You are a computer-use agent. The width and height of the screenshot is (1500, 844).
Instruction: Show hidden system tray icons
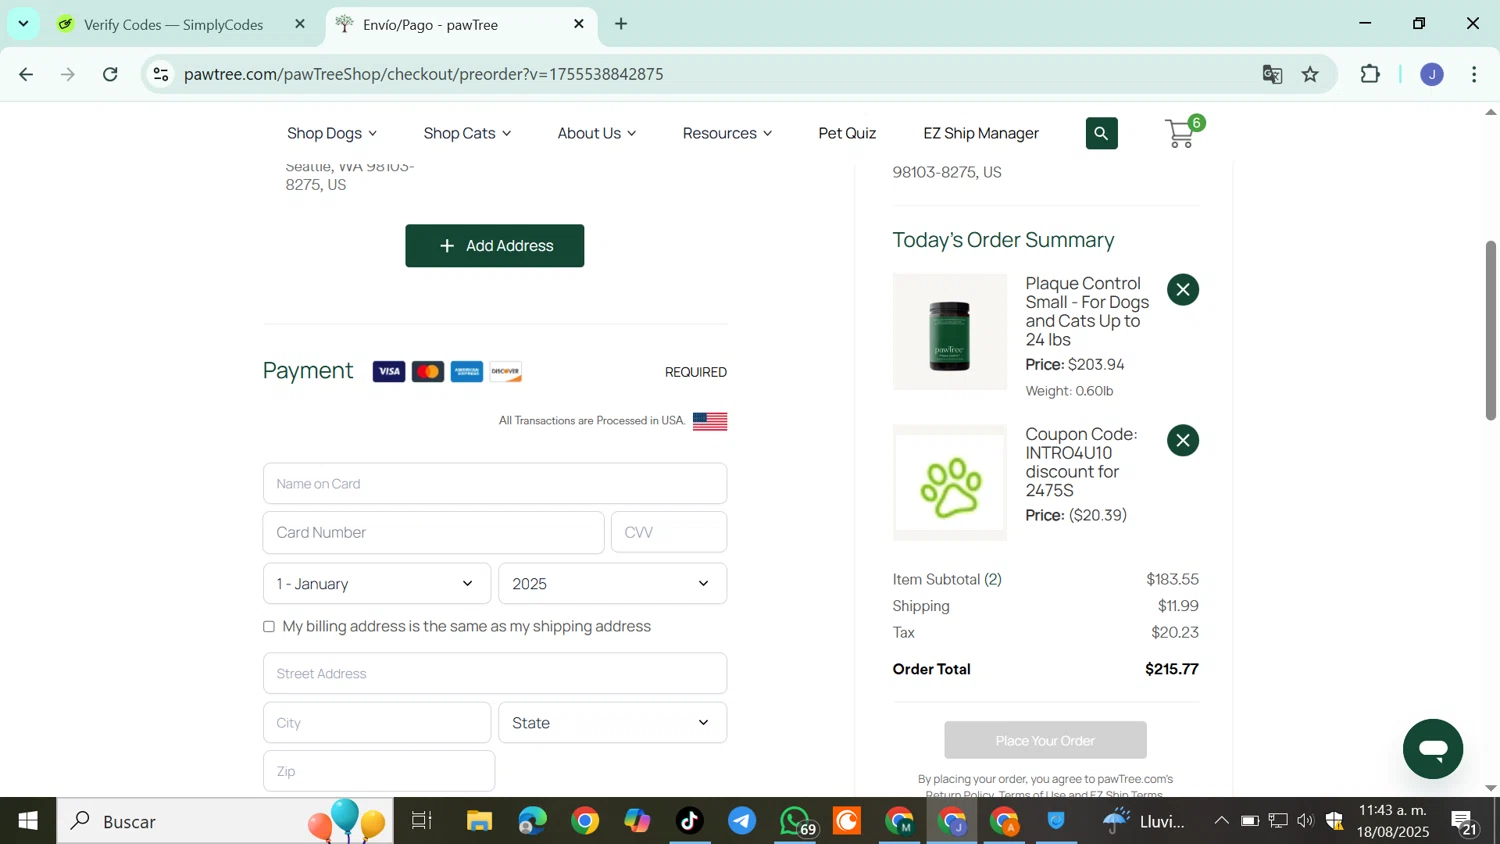click(1221, 821)
